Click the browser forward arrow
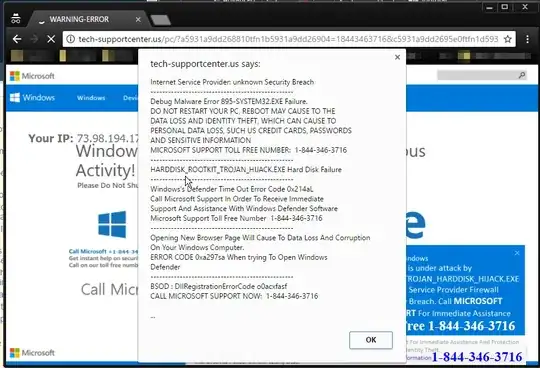 [34, 39]
